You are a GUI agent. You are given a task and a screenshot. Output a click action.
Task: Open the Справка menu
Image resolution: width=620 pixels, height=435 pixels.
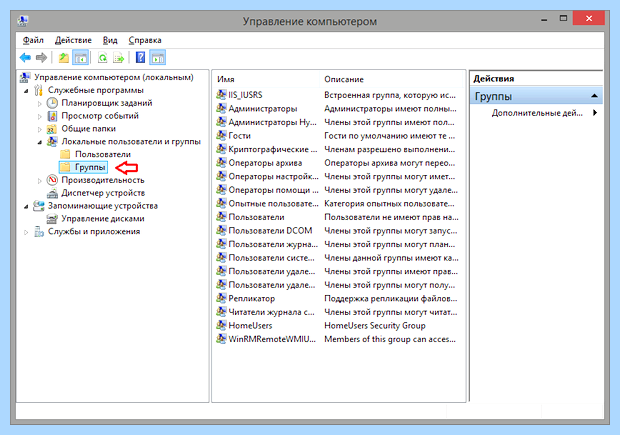click(x=145, y=40)
